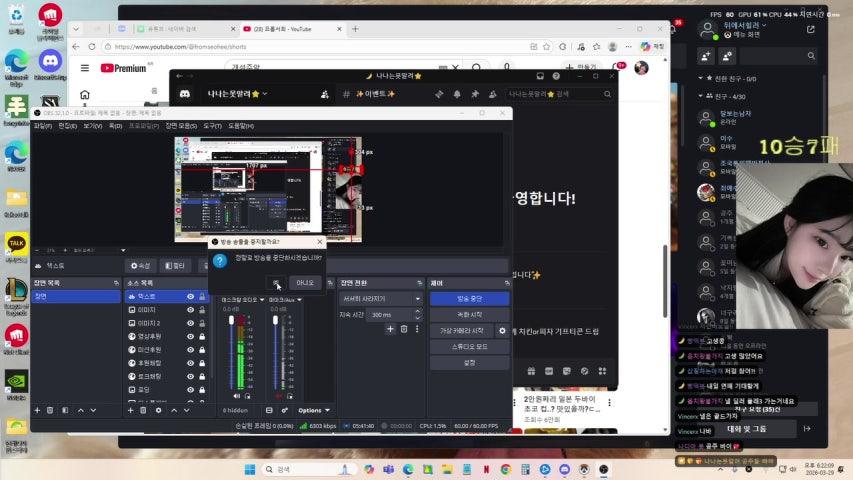853x480 pixels.
Task: Open the Discord server name dropdown
Action: click(x=237, y=94)
